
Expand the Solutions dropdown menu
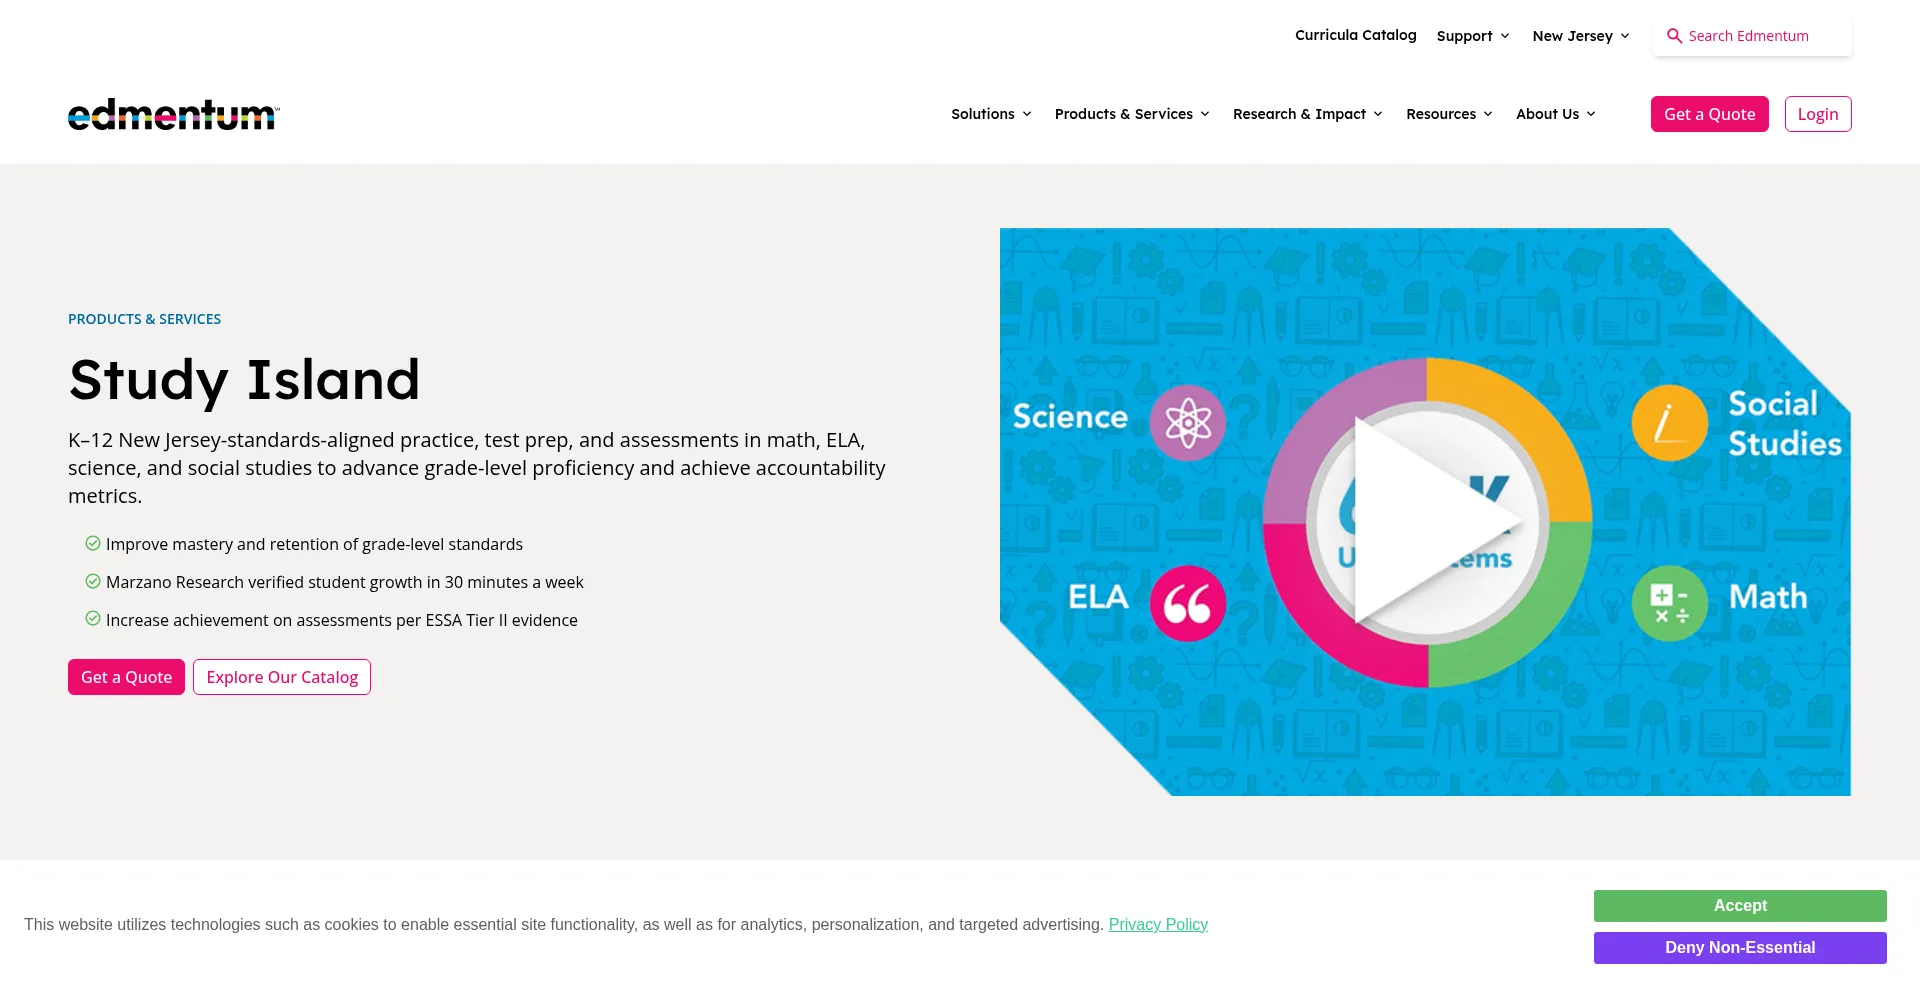click(991, 114)
